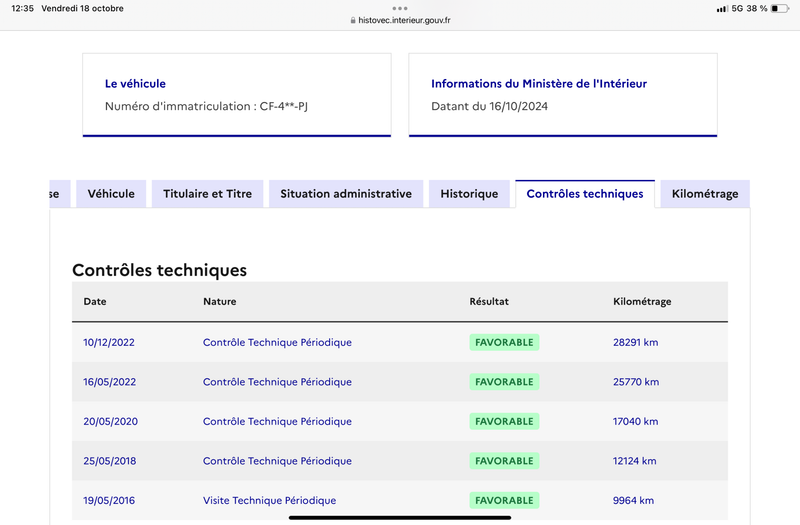Click the 17040 km mileage value
This screenshot has height=525, width=800.
(636, 421)
